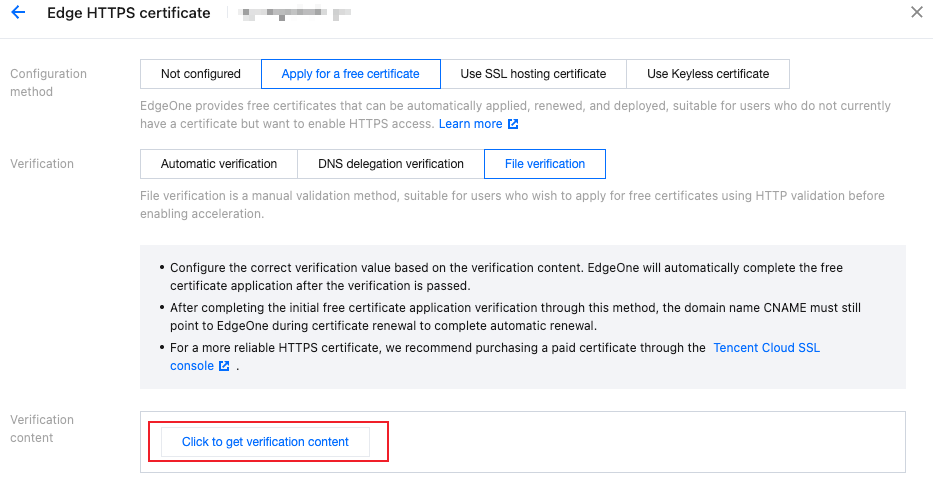Open the Tencent Cloud SSL link

coord(766,348)
